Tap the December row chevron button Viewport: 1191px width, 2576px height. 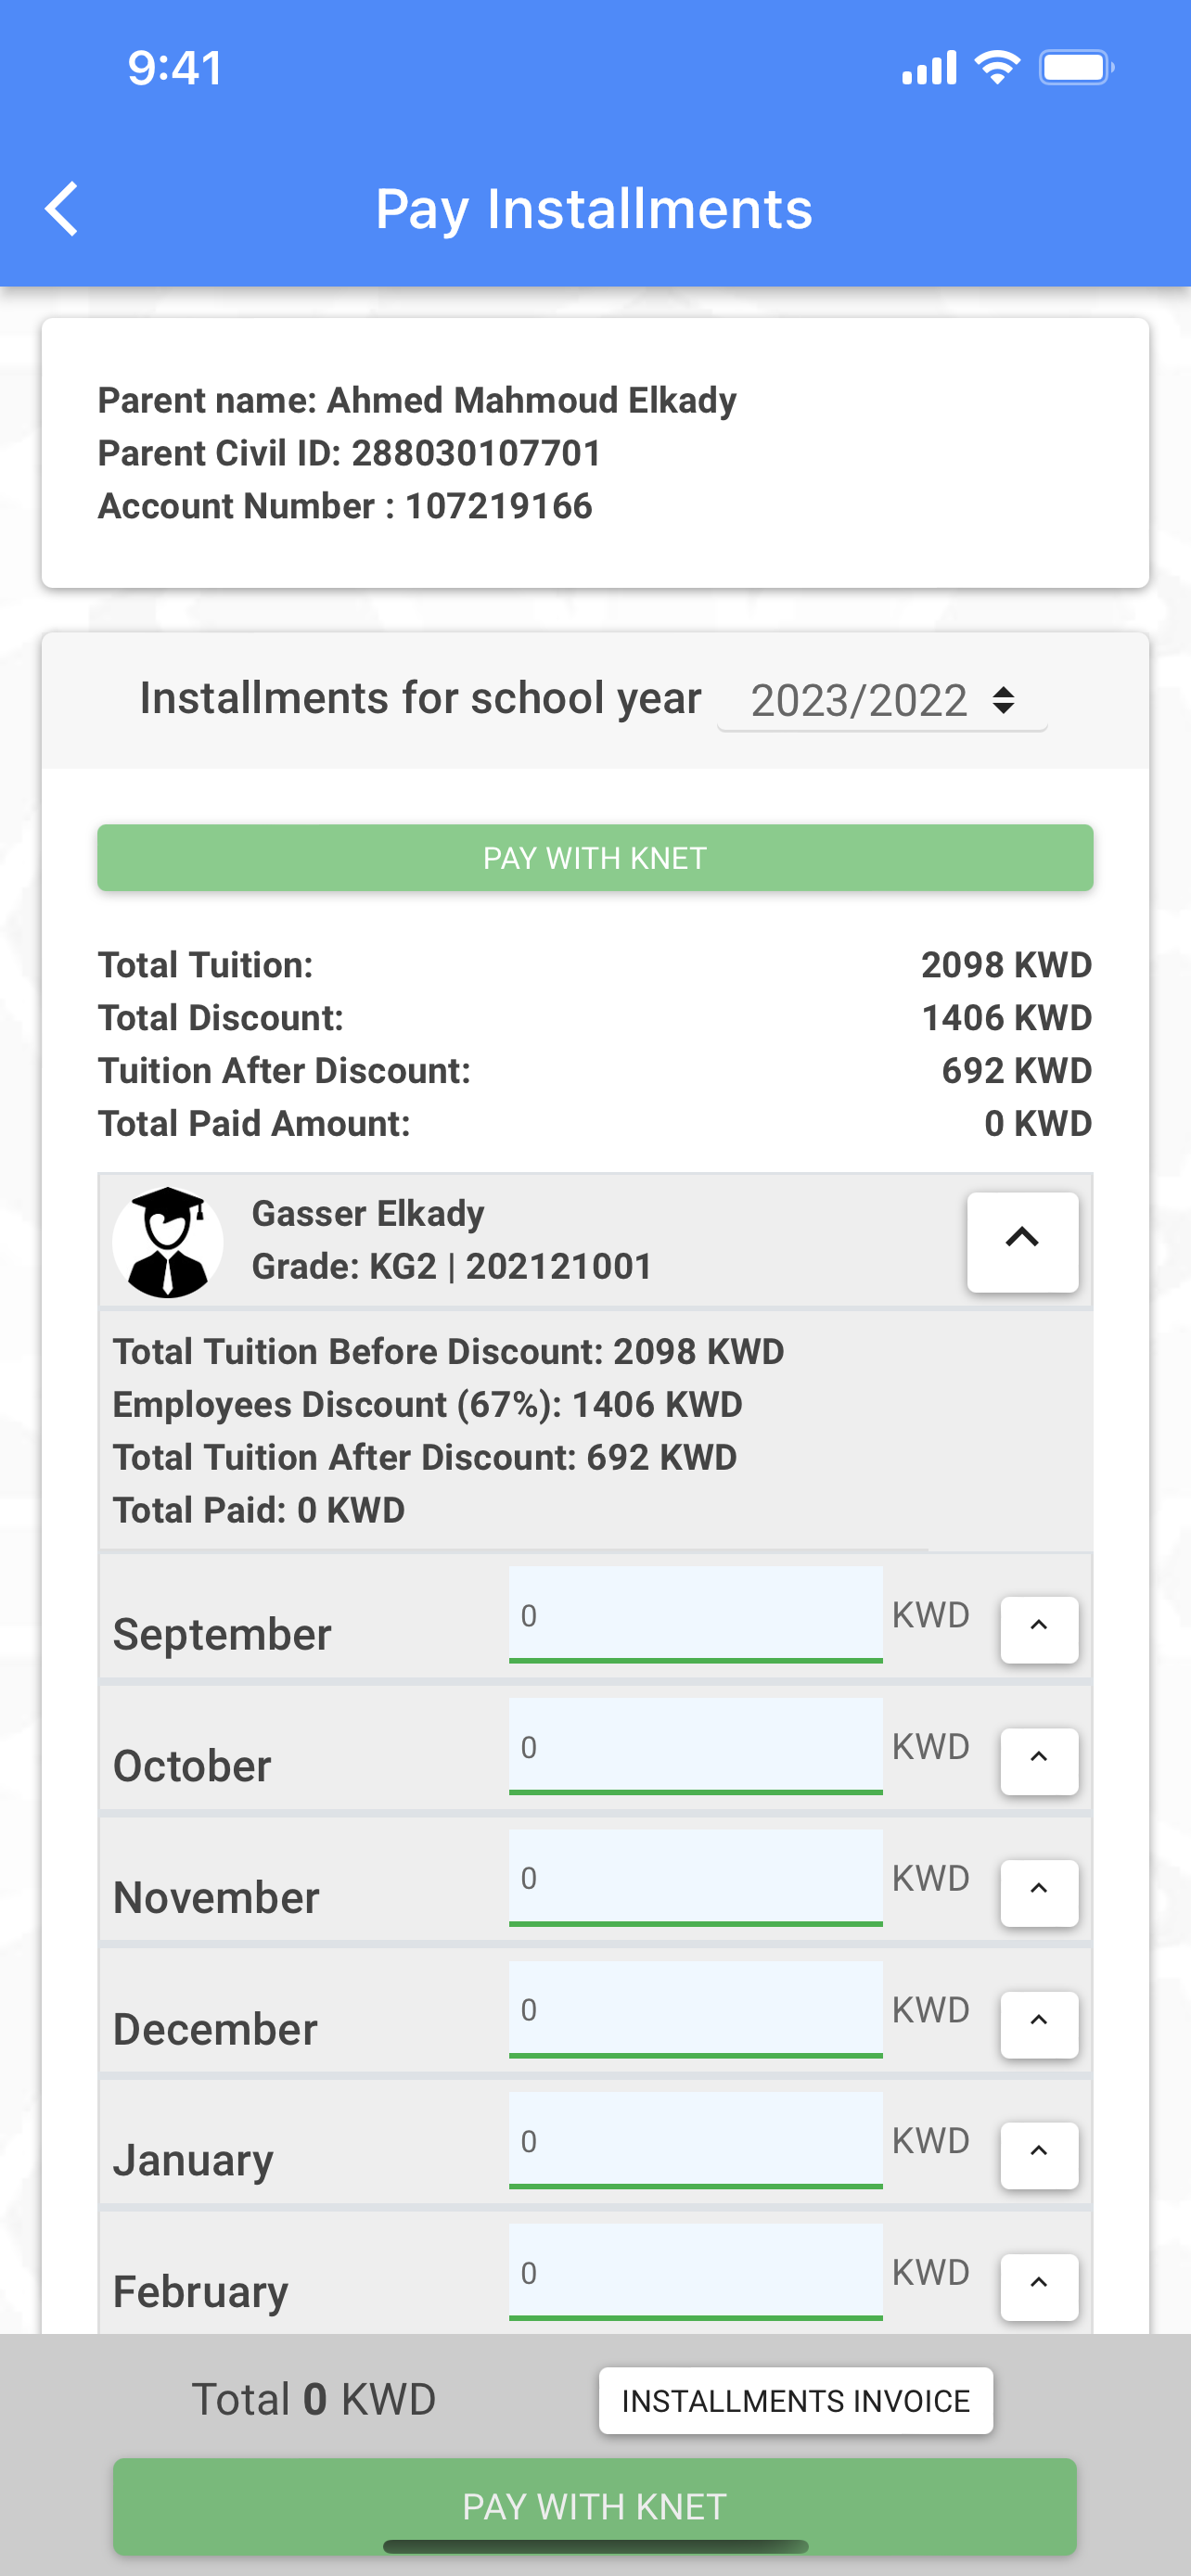(1039, 2024)
